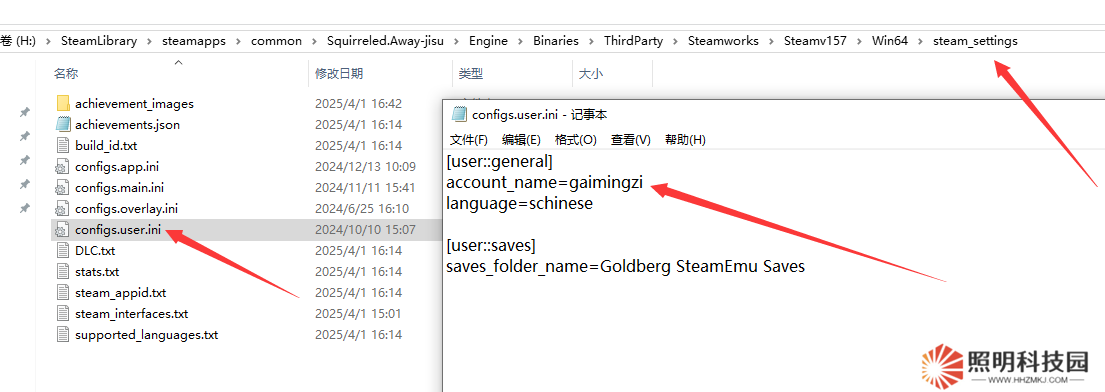Expand the chevron after Win64 breadcrumb

920,41
